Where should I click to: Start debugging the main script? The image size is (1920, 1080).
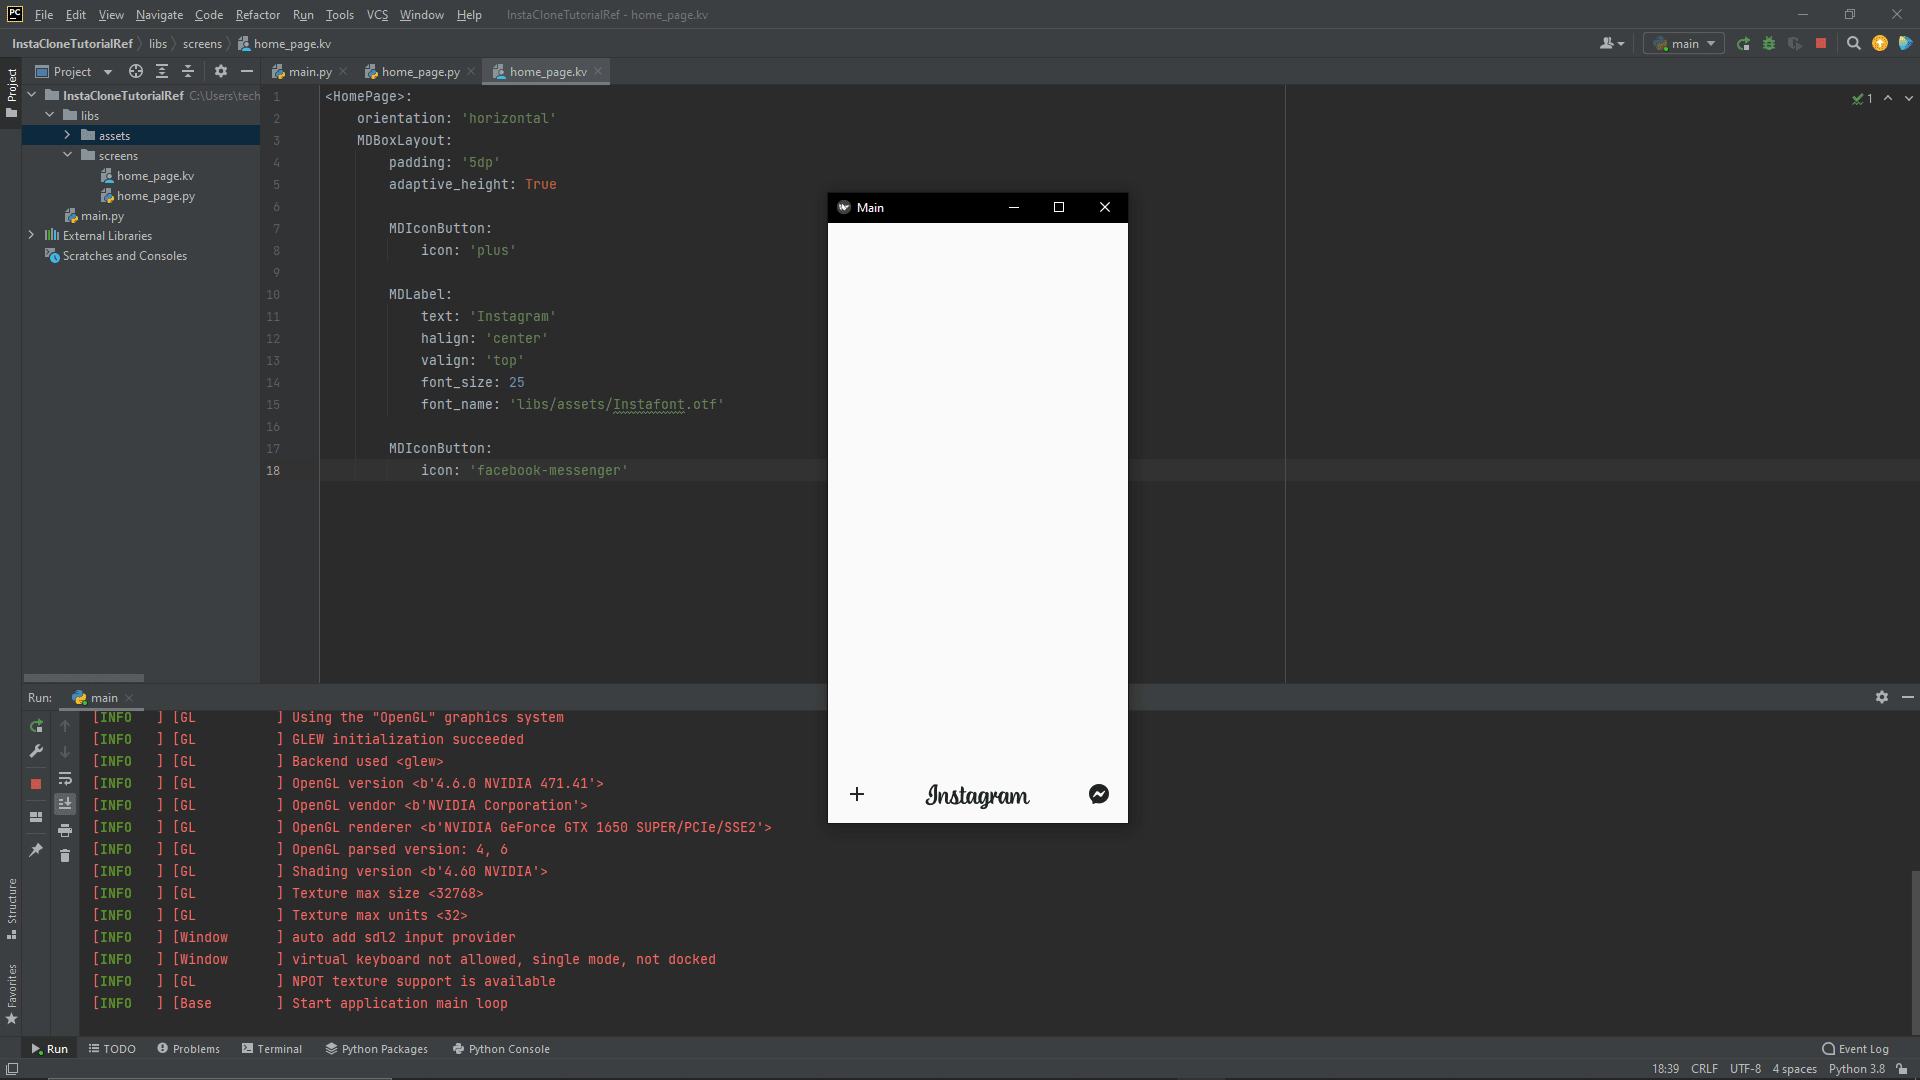pos(1769,43)
